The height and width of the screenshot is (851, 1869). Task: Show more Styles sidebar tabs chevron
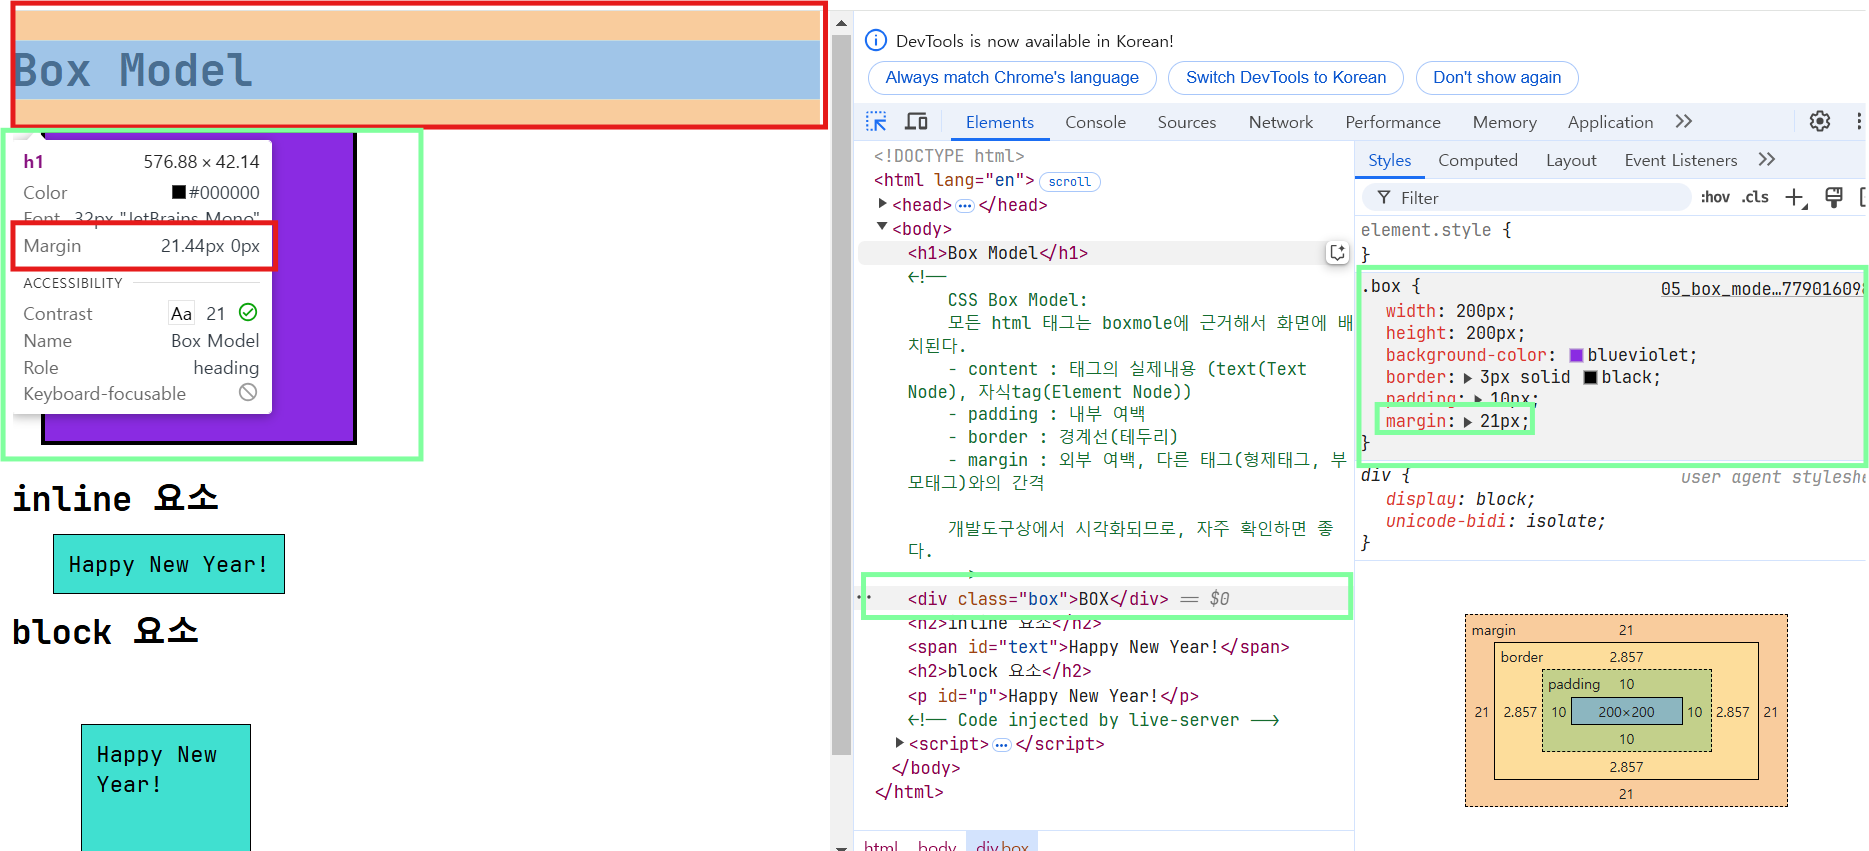[1767, 159]
